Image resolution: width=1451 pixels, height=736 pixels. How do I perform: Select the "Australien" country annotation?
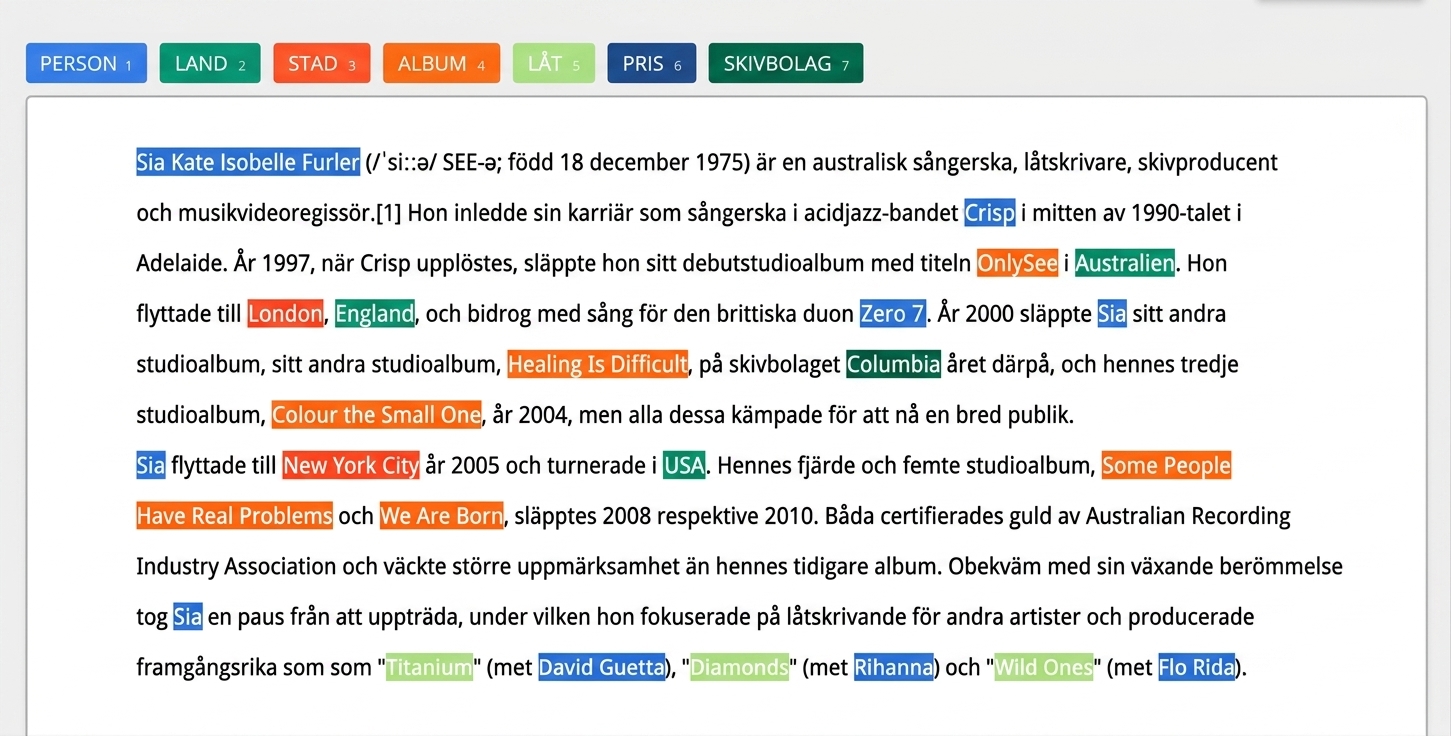coord(1125,263)
